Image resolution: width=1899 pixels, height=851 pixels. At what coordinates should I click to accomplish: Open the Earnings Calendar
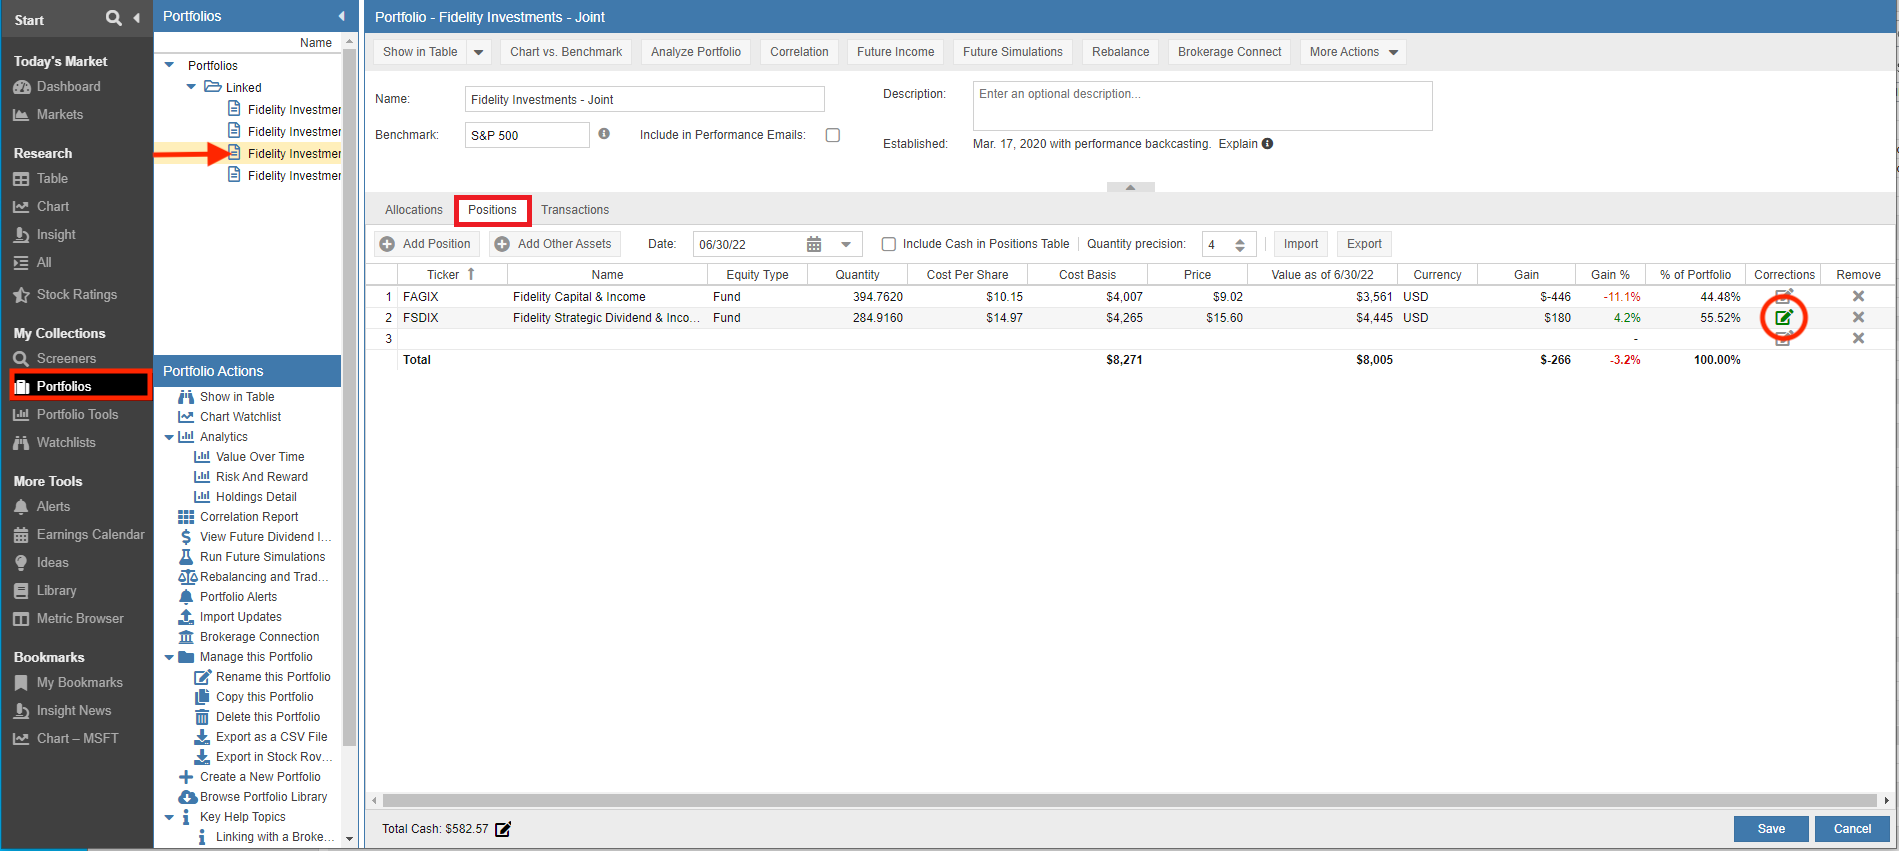[x=79, y=535]
